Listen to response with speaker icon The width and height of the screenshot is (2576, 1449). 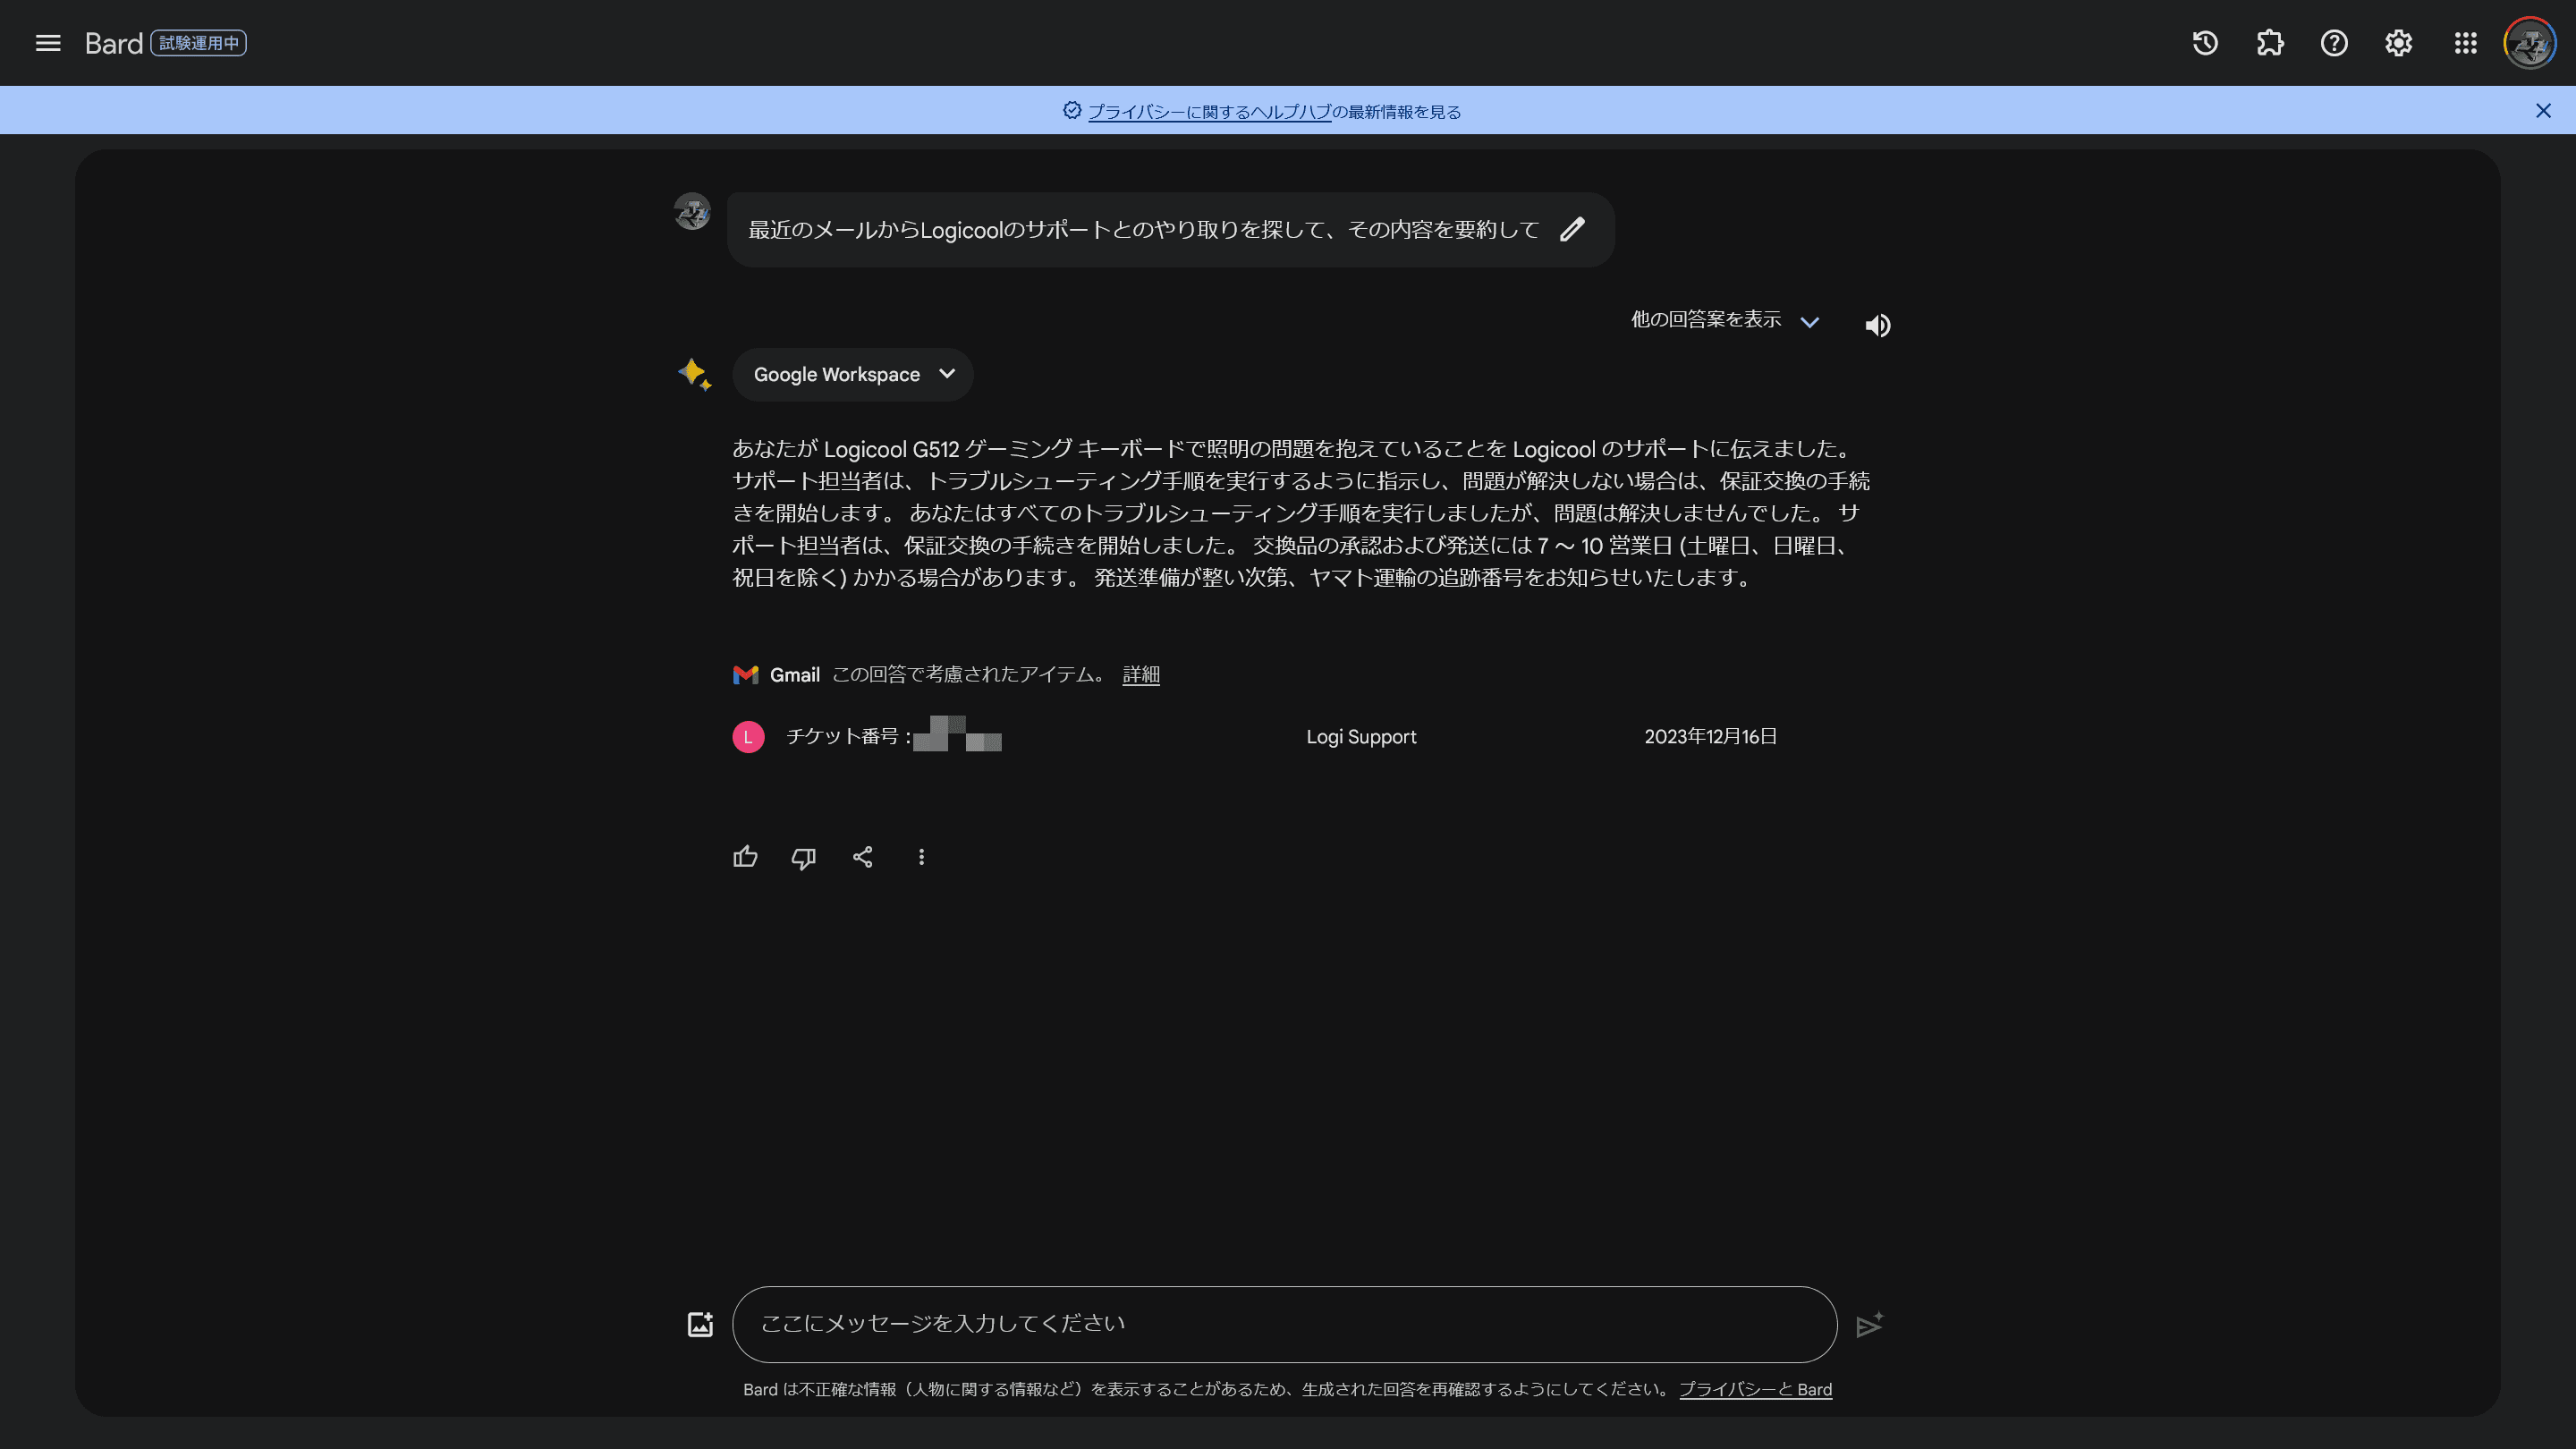[x=1877, y=325]
